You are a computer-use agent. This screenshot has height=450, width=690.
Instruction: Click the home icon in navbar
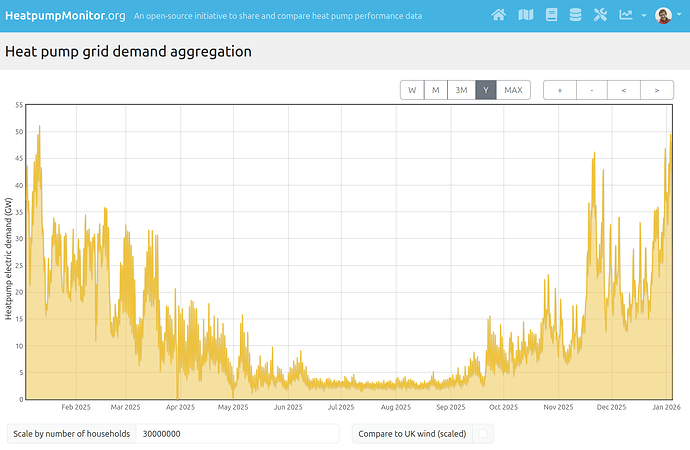(500, 15)
